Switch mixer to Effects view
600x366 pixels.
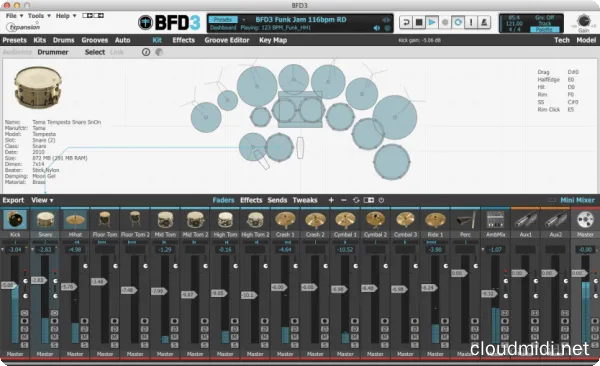coord(251,200)
